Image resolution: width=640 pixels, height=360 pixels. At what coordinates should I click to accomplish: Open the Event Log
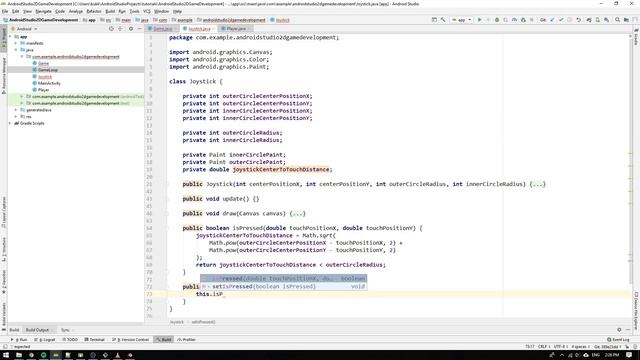click(619, 340)
